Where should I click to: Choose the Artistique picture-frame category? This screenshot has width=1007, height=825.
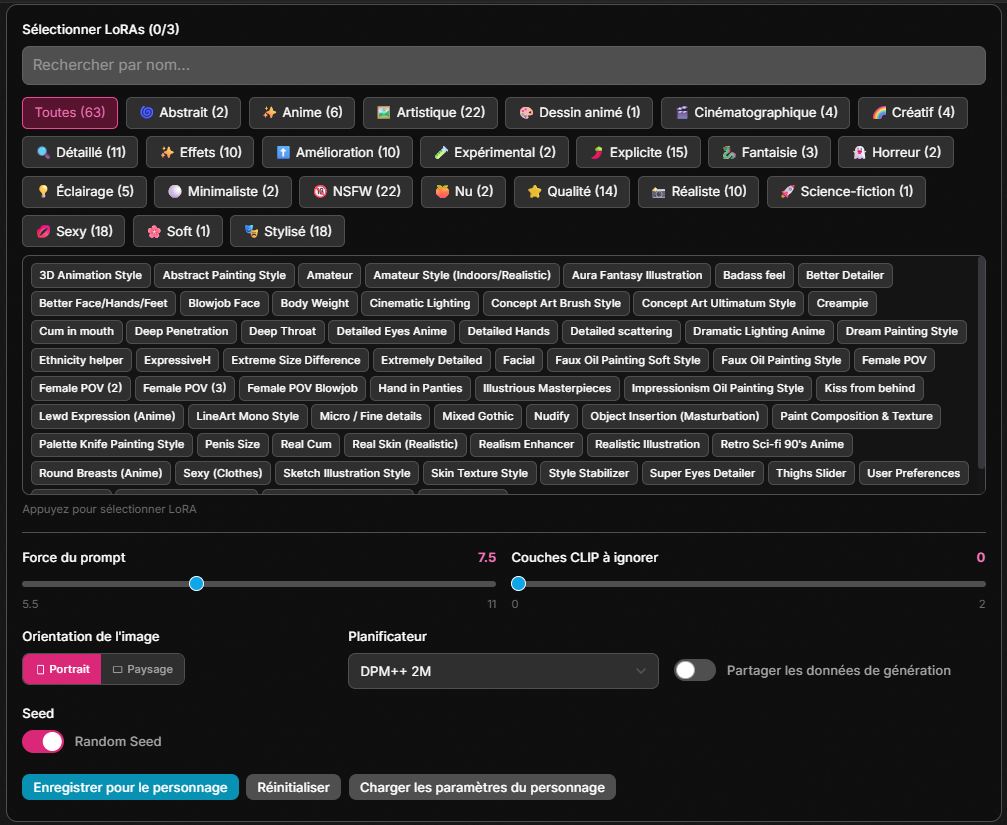(429, 113)
